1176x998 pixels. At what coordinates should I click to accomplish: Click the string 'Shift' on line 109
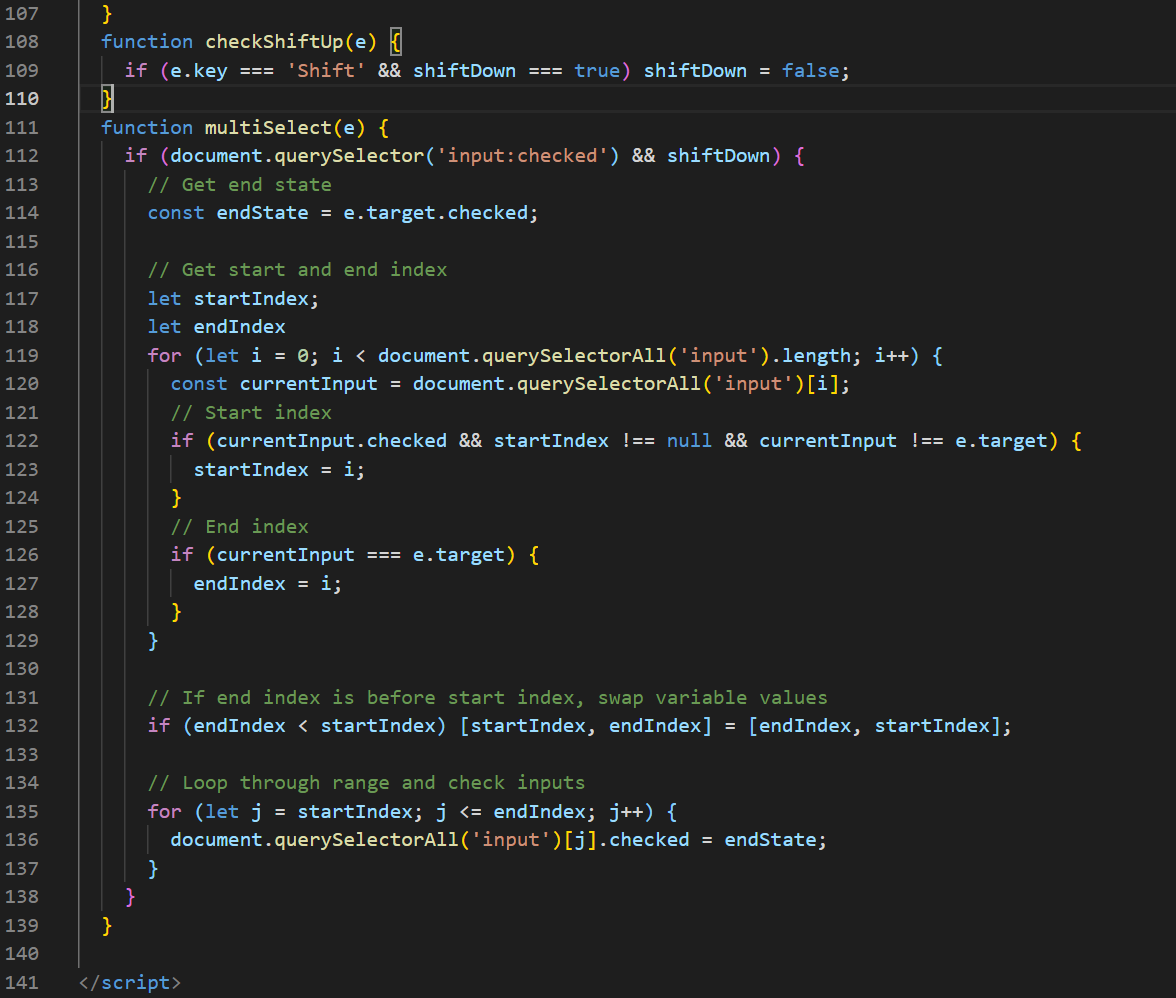coord(326,70)
